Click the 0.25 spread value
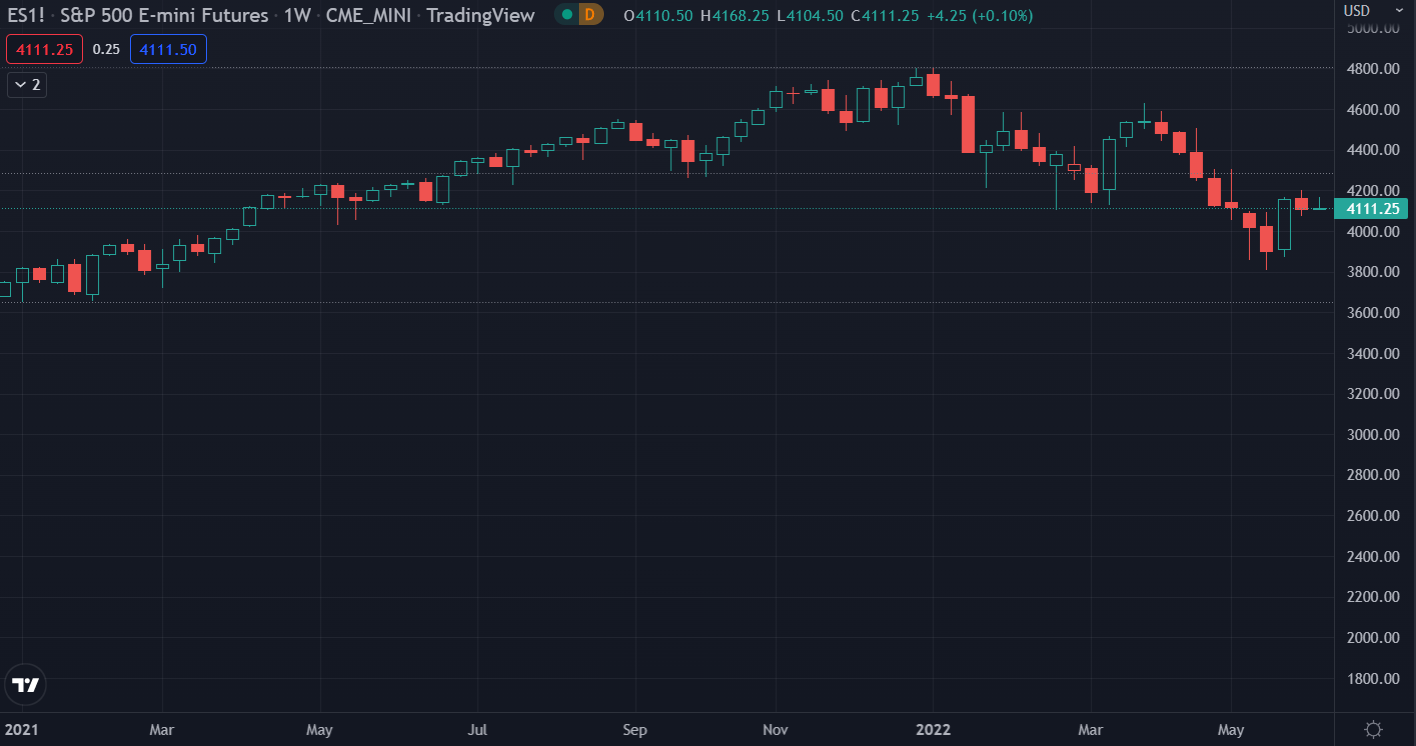This screenshot has height=746, width=1416. click(x=106, y=49)
